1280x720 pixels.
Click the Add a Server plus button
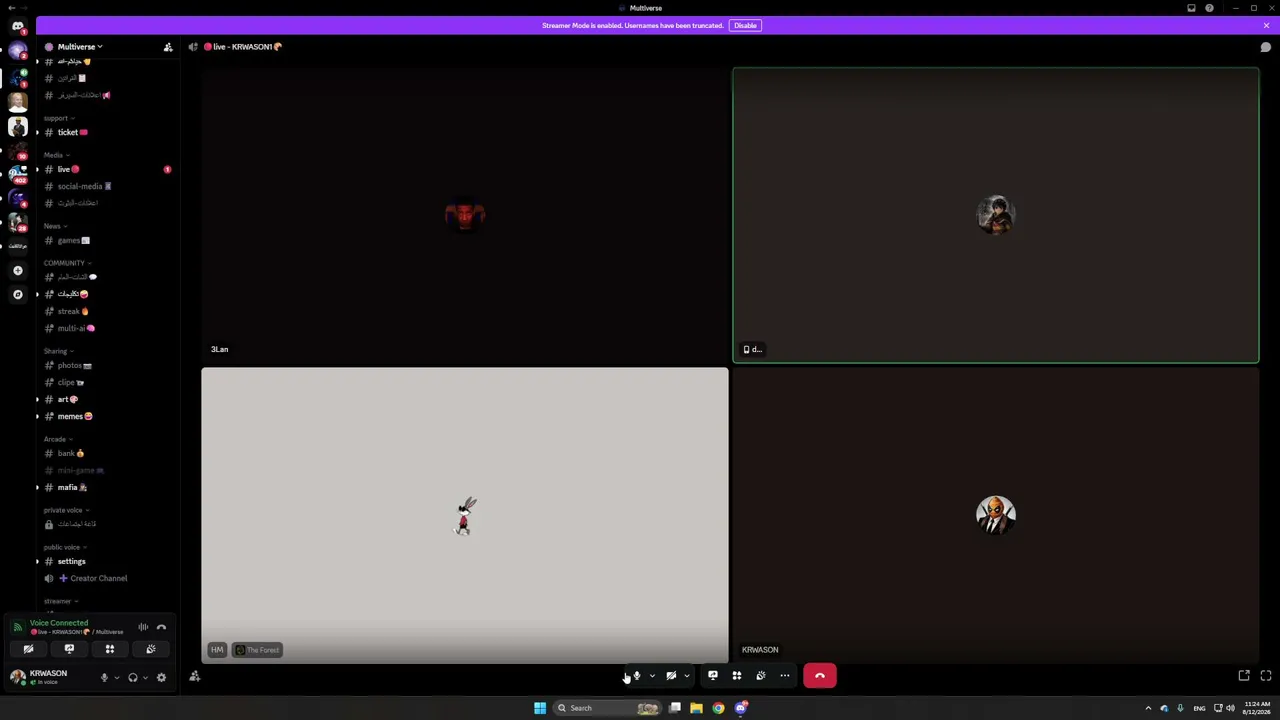(17, 270)
